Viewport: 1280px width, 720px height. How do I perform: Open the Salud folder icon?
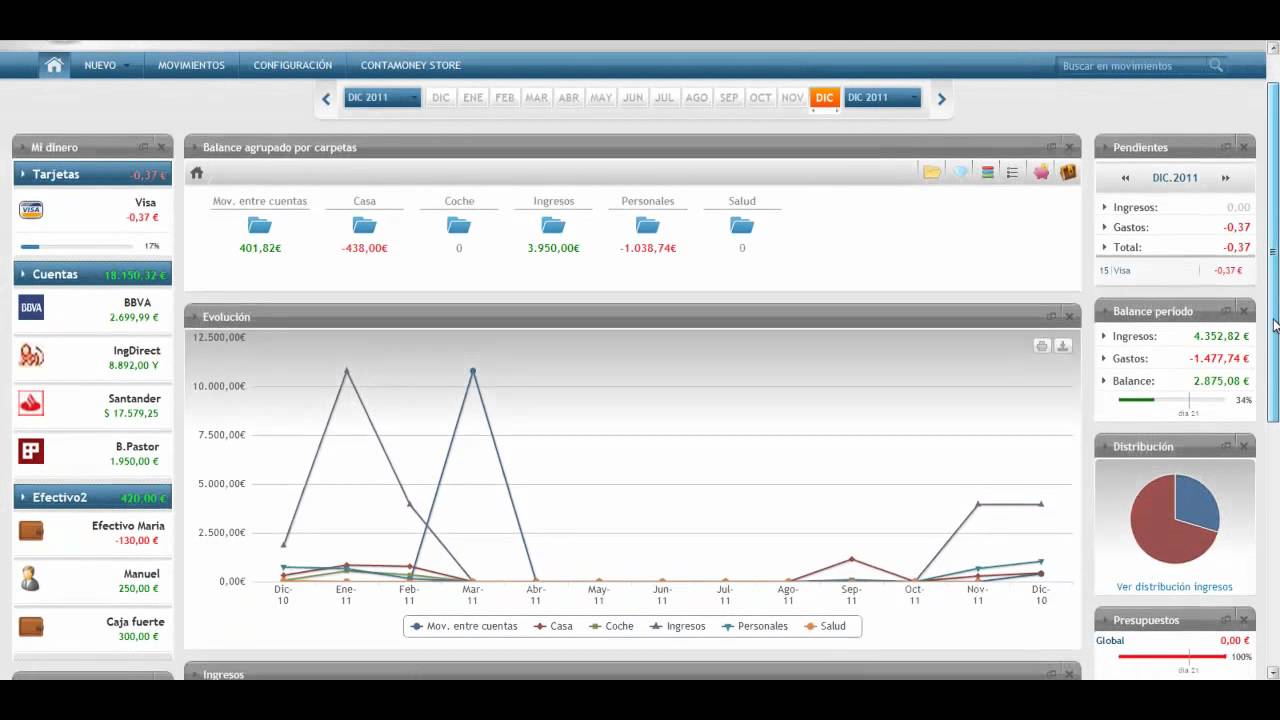point(742,225)
